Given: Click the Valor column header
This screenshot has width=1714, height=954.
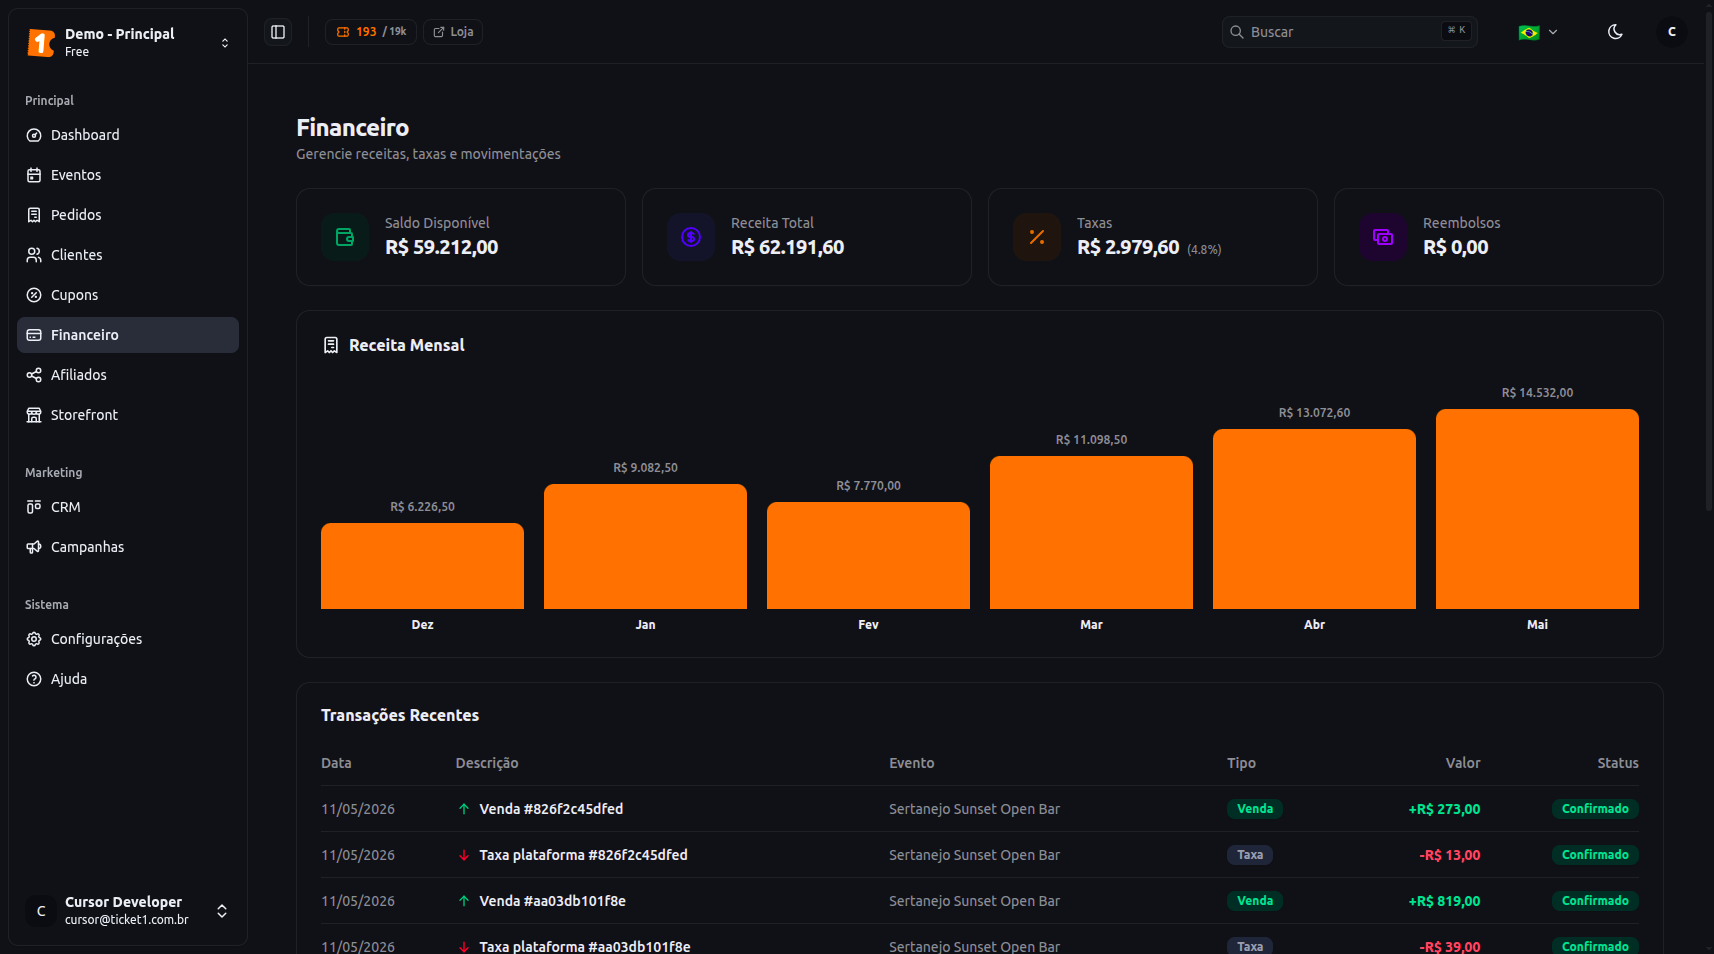Looking at the screenshot, I should click(x=1463, y=763).
